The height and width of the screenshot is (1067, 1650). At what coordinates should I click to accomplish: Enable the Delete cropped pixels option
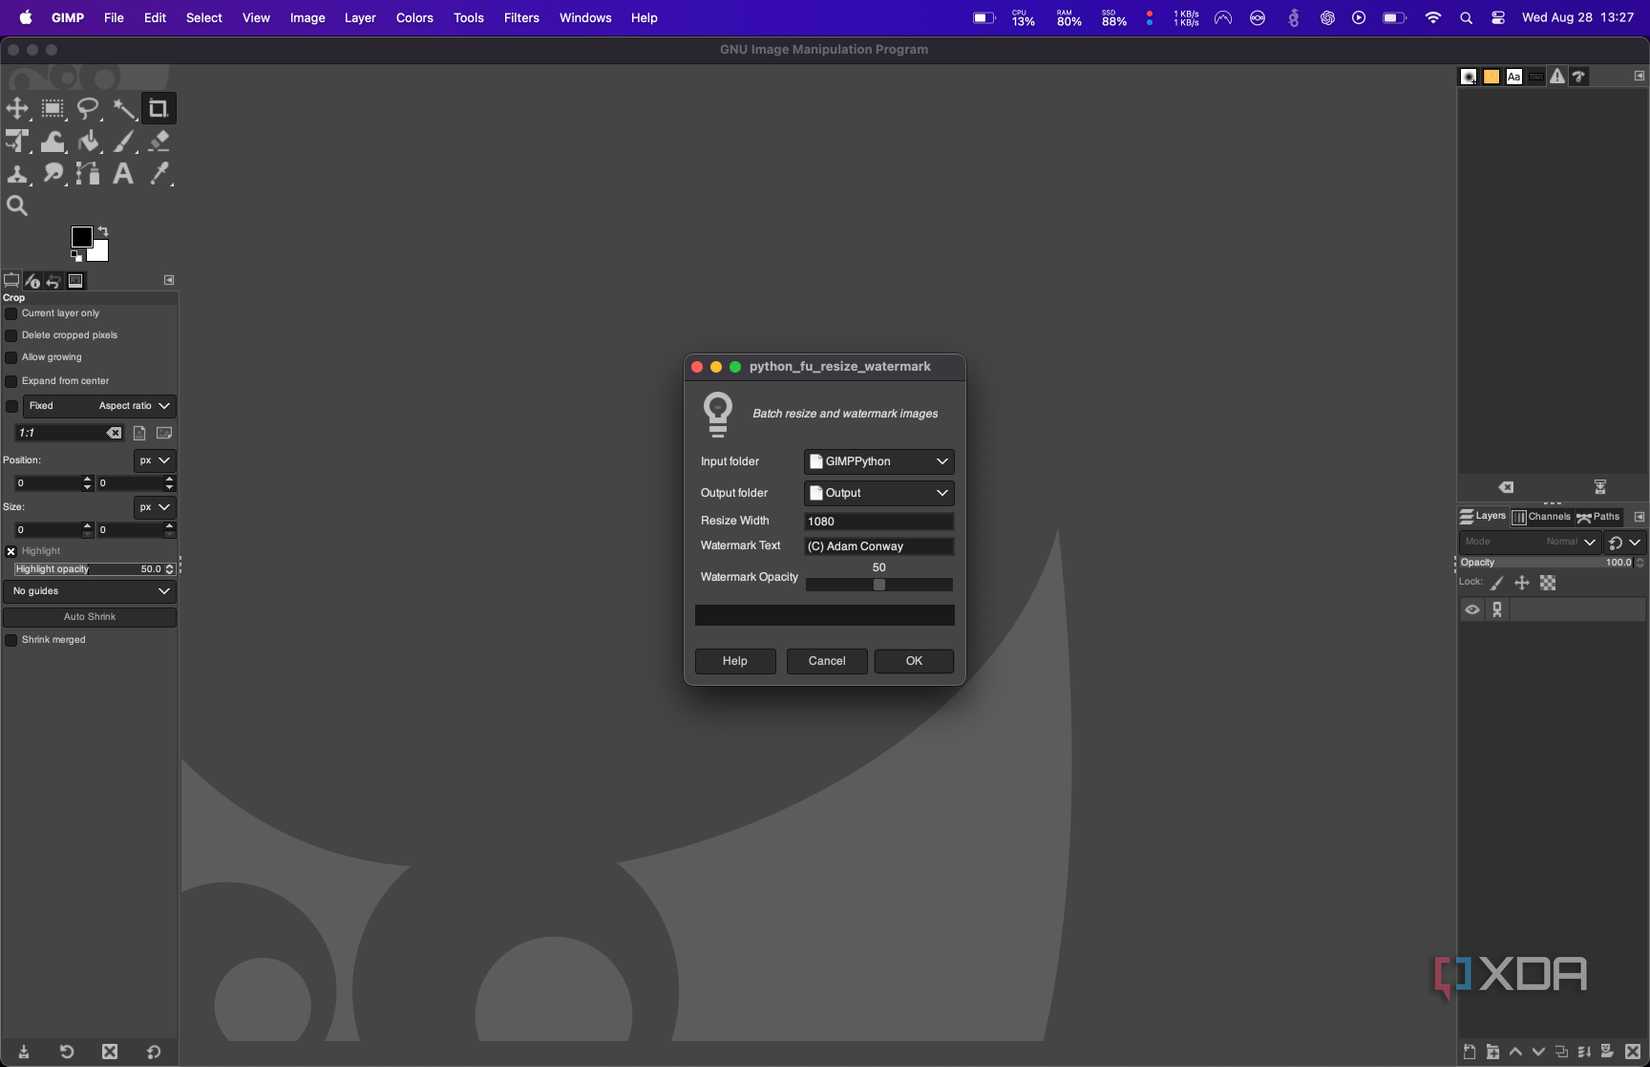coord(11,335)
